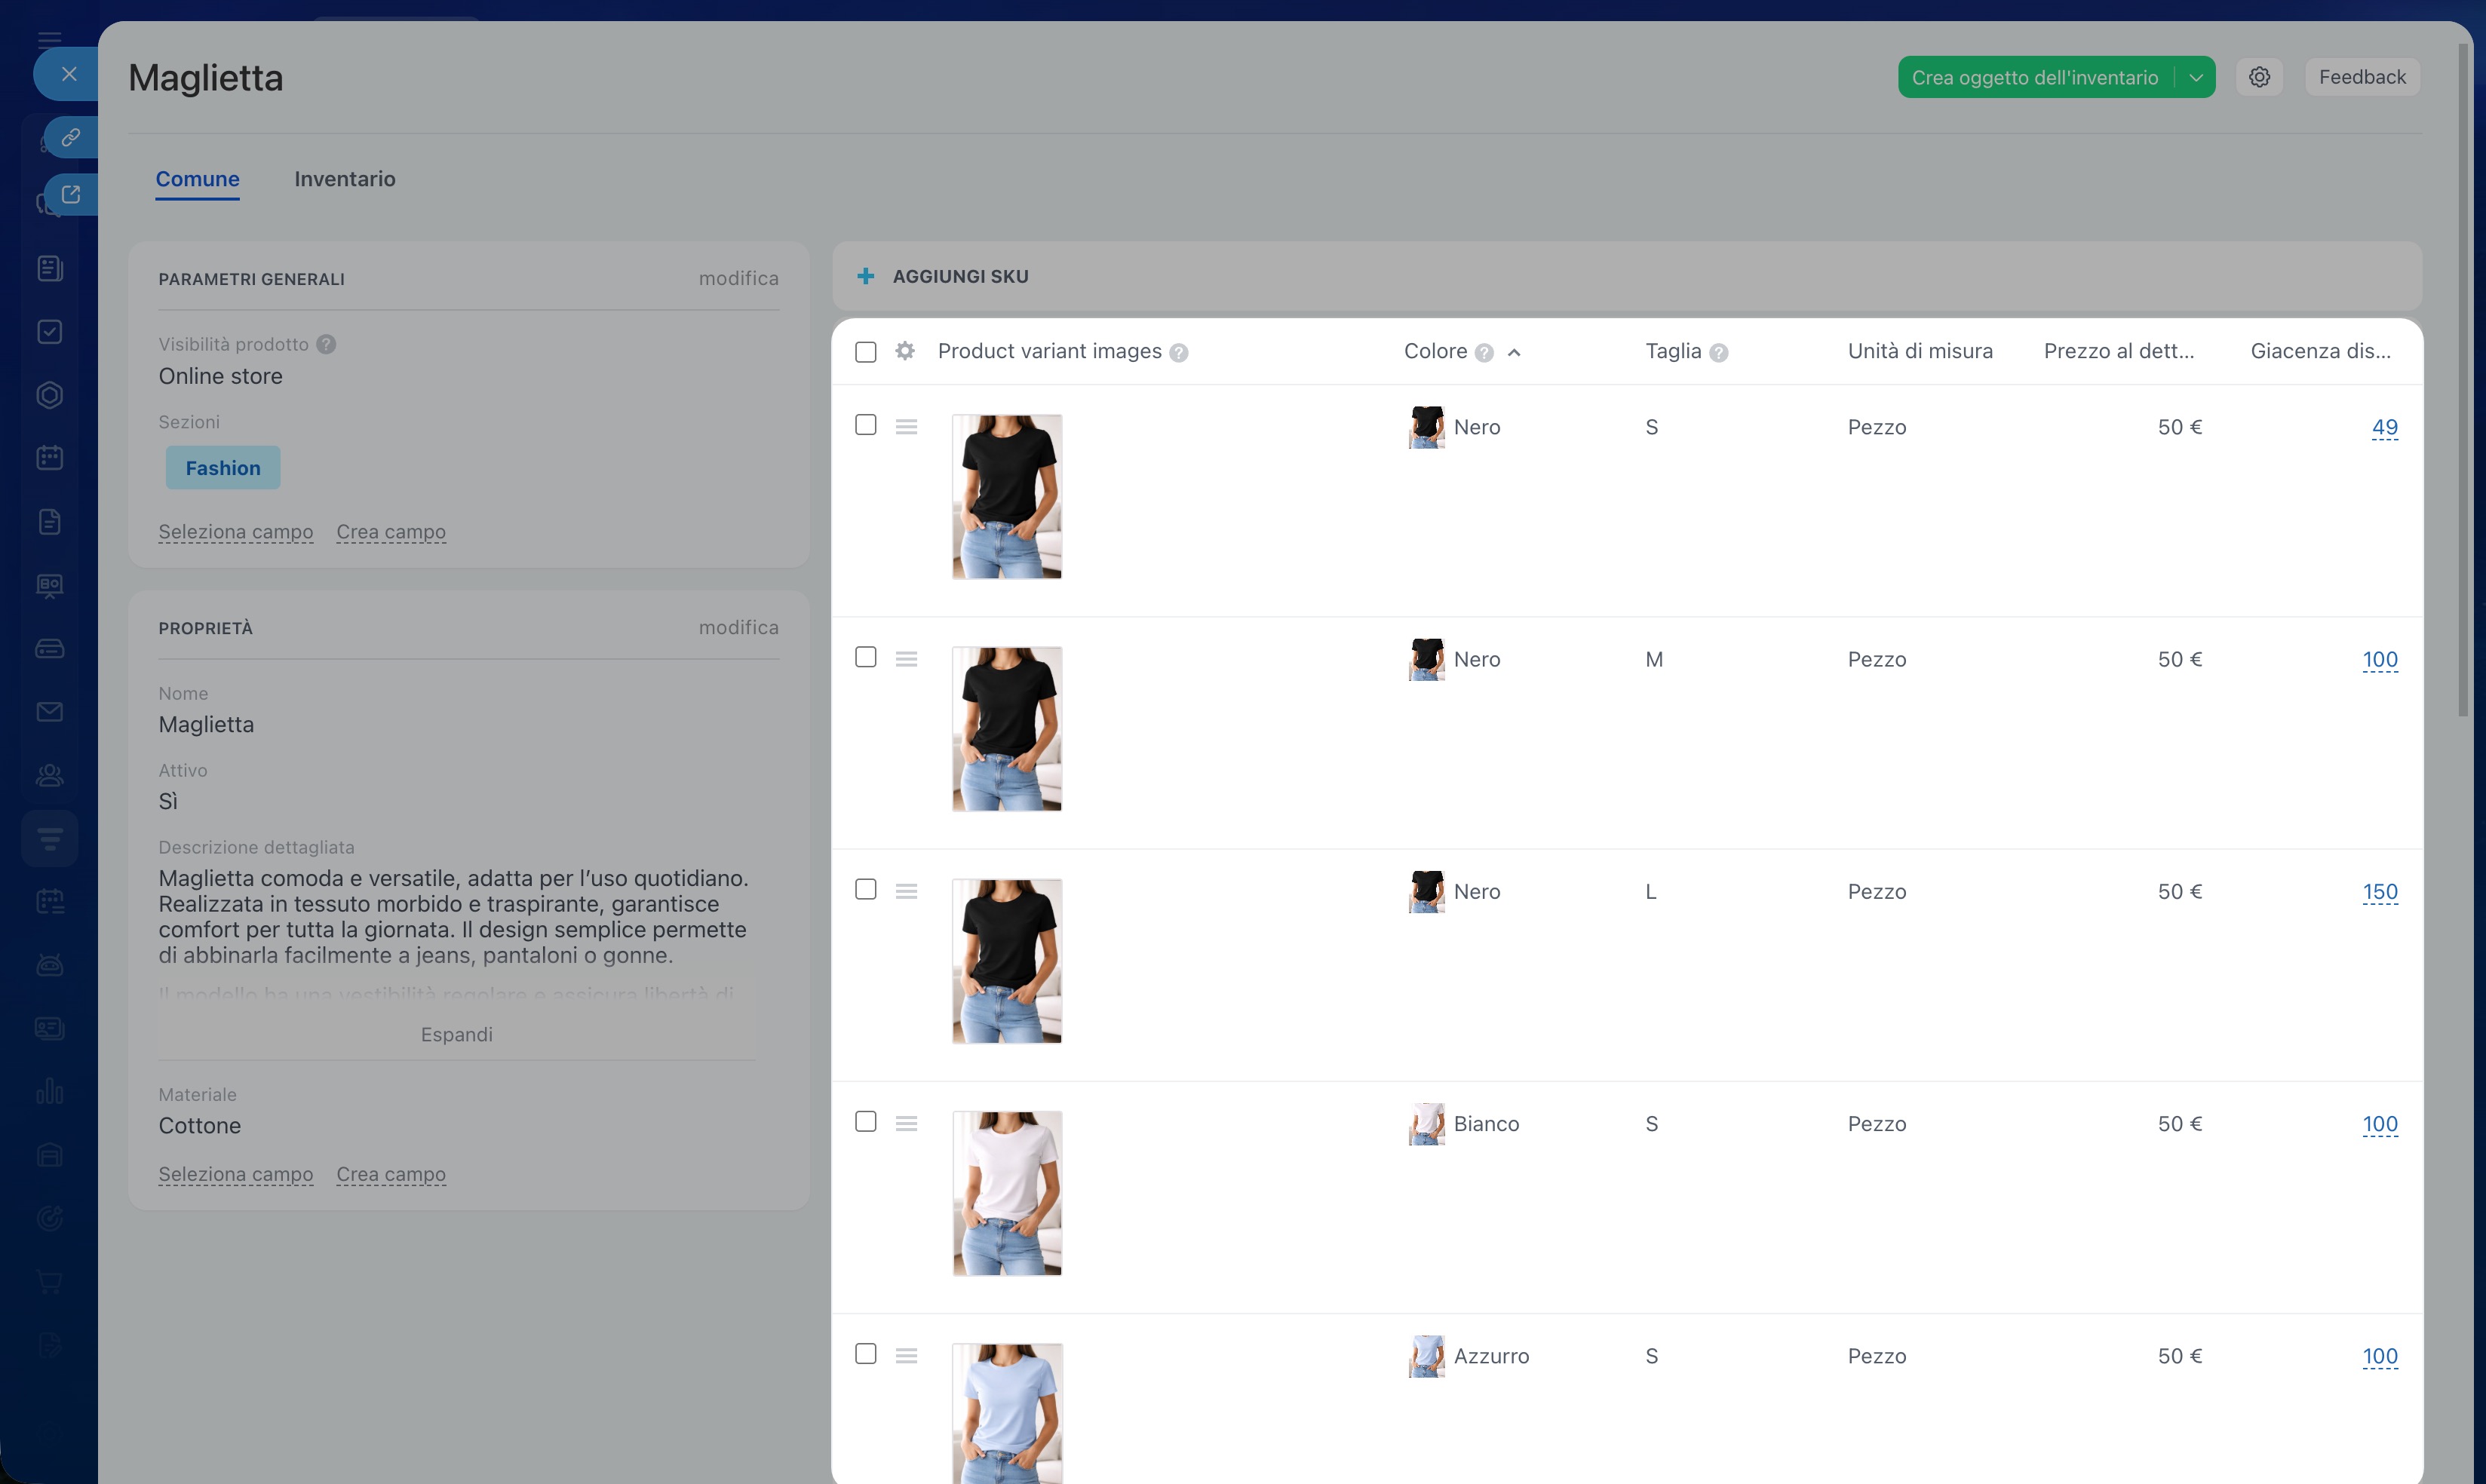Image resolution: width=2486 pixels, height=1484 pixels.
Task: Open the Azzurro t-shirt variant thumbnail
Action: (1007, 1412)
